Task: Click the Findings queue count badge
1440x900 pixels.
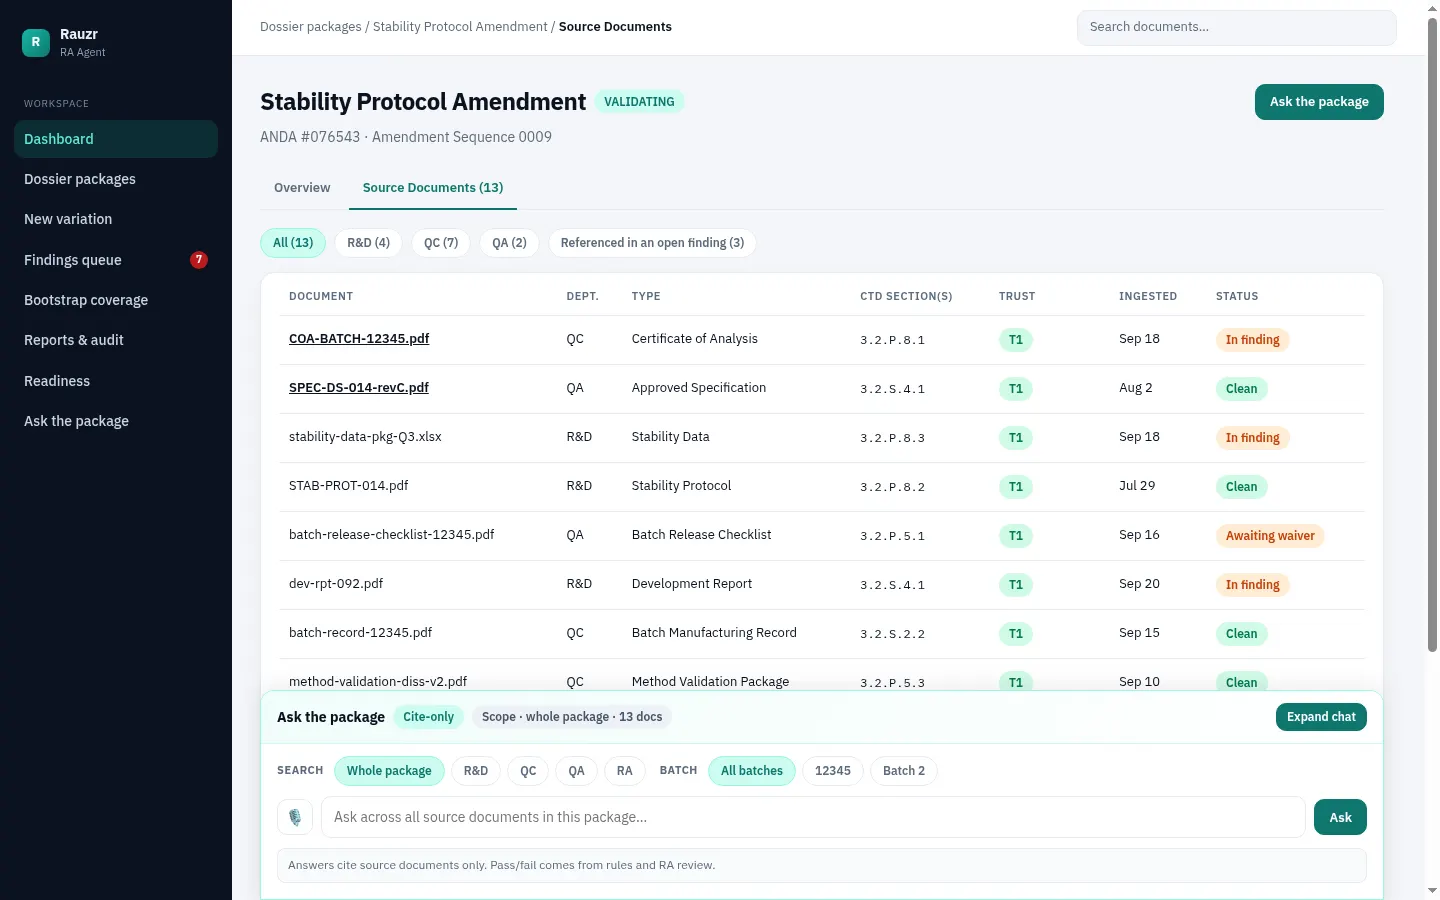Action: point(199,260)
